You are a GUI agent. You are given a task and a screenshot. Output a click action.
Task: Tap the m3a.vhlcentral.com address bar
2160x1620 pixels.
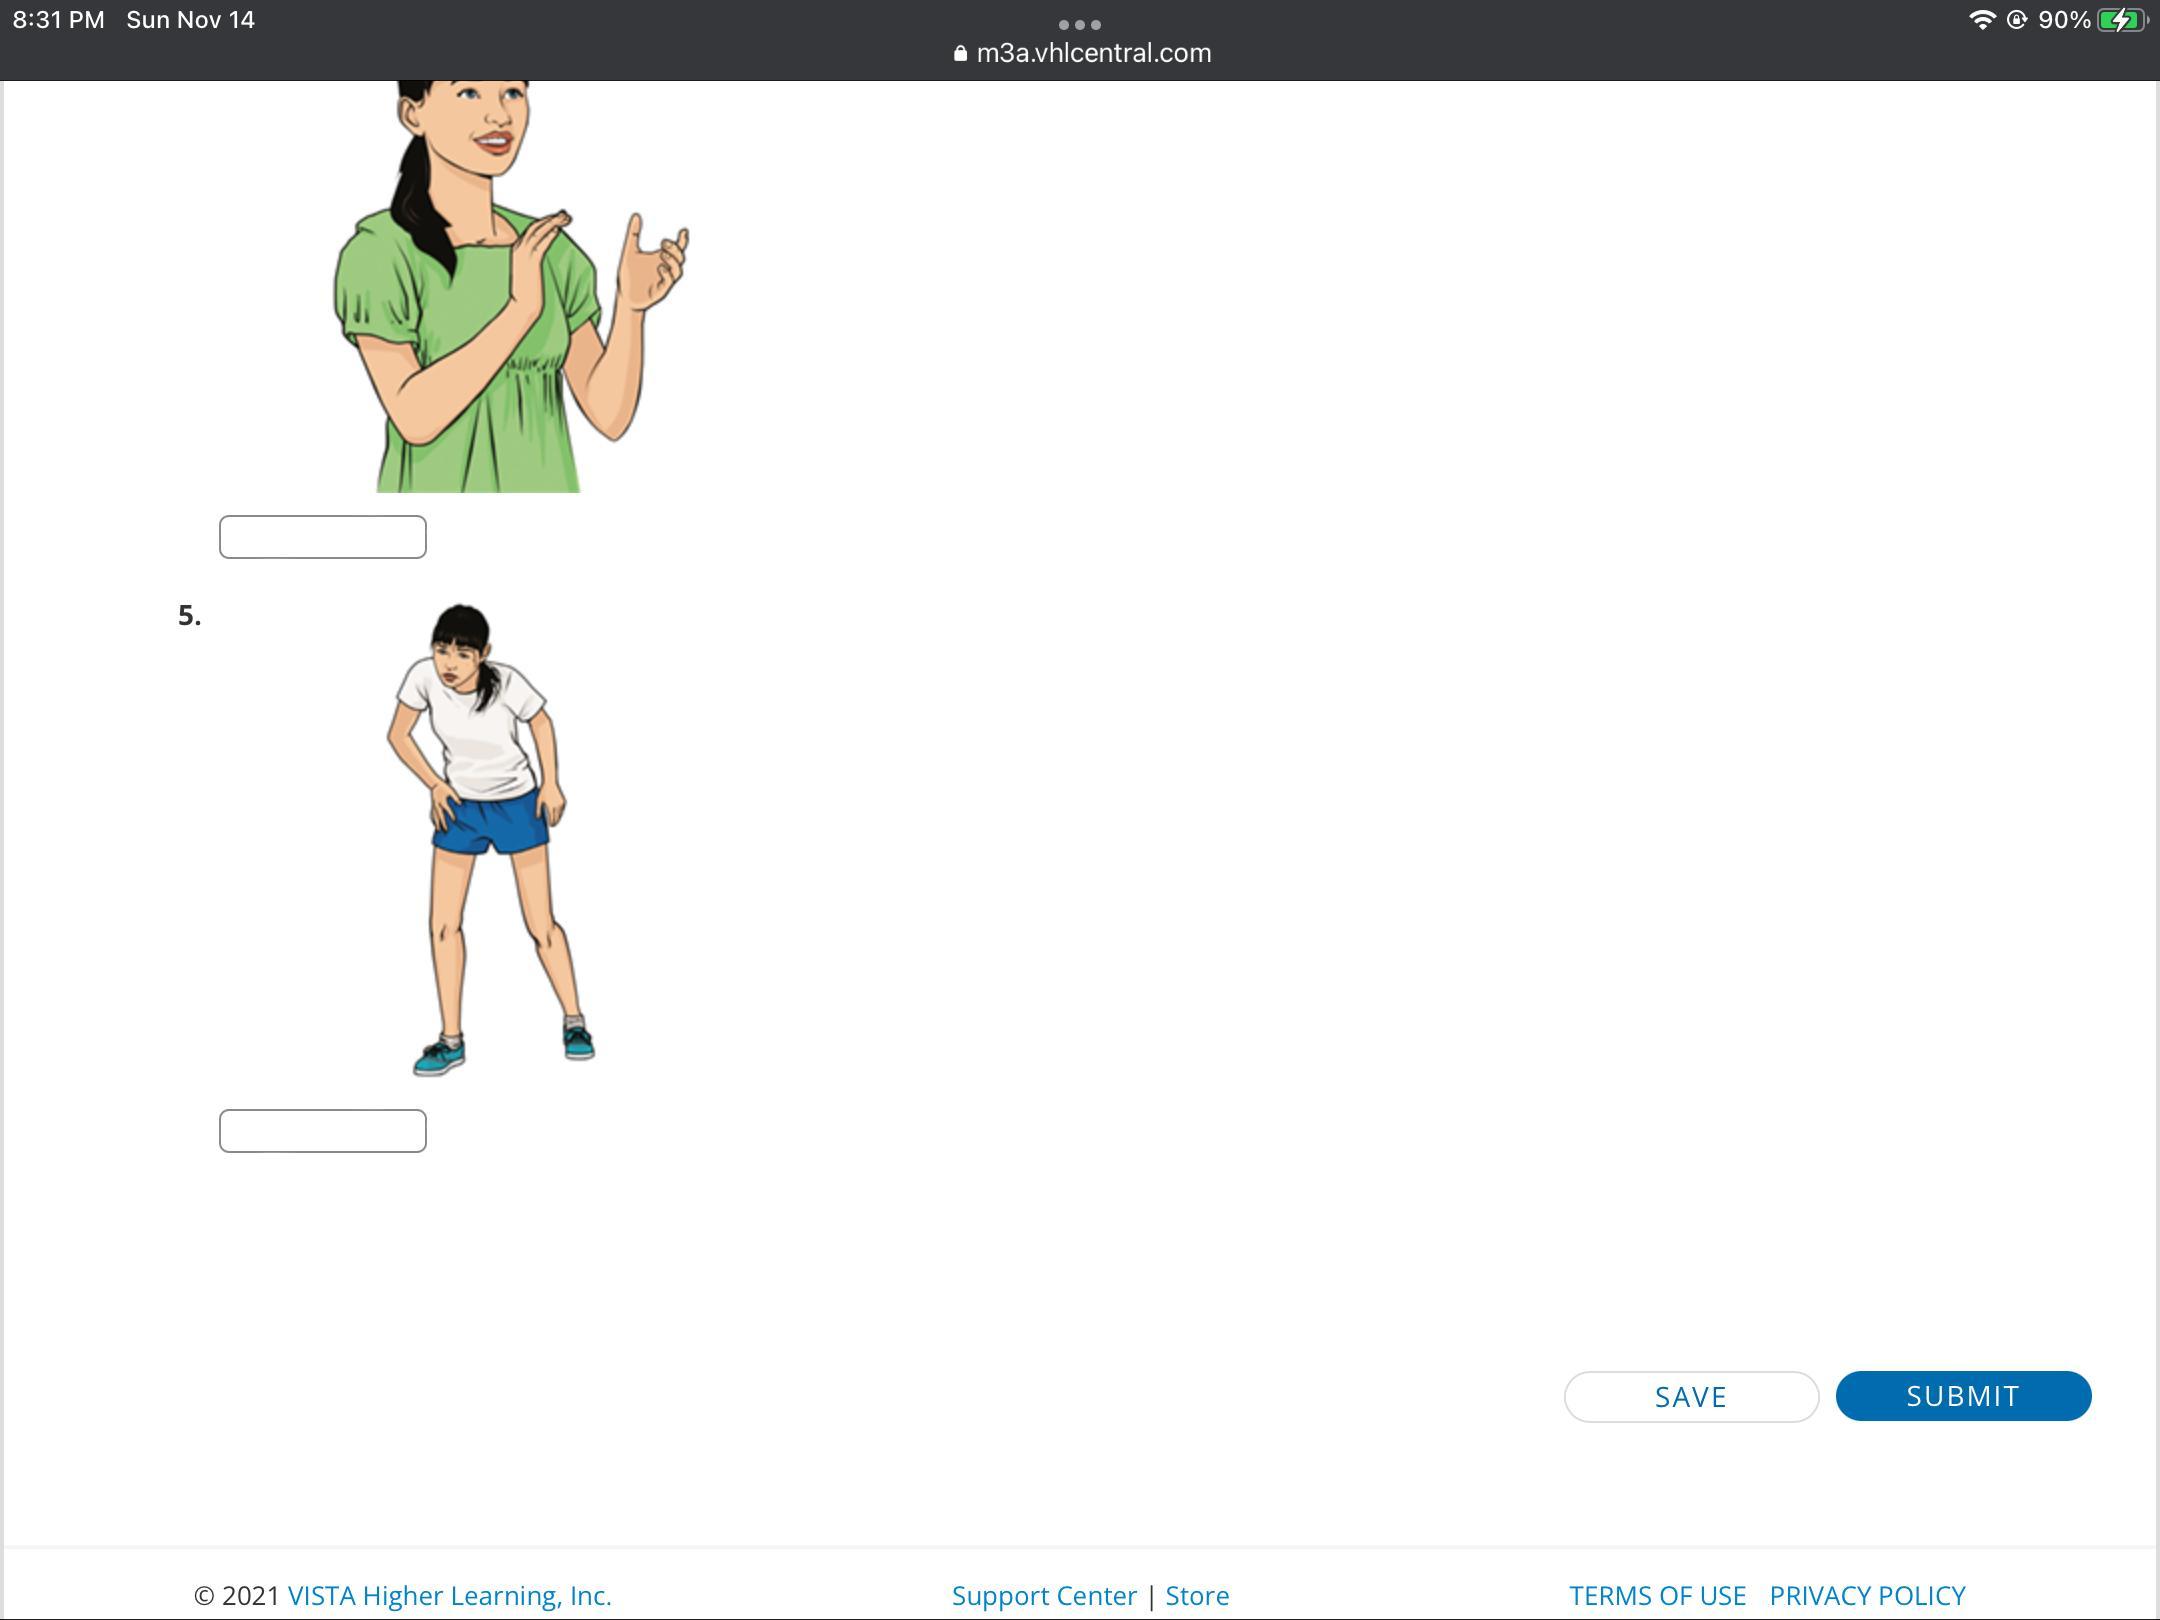point(1093,53)
